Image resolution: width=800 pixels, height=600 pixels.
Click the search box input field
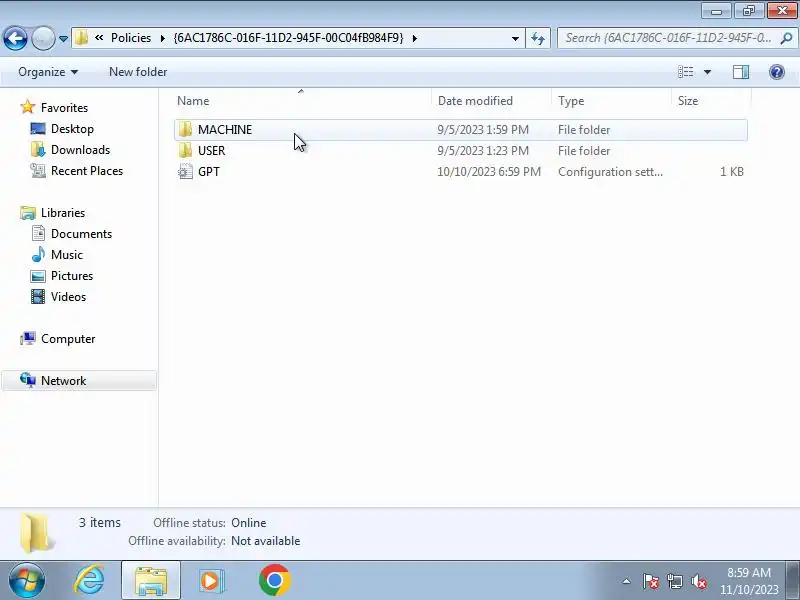click(x=668, y=38)
